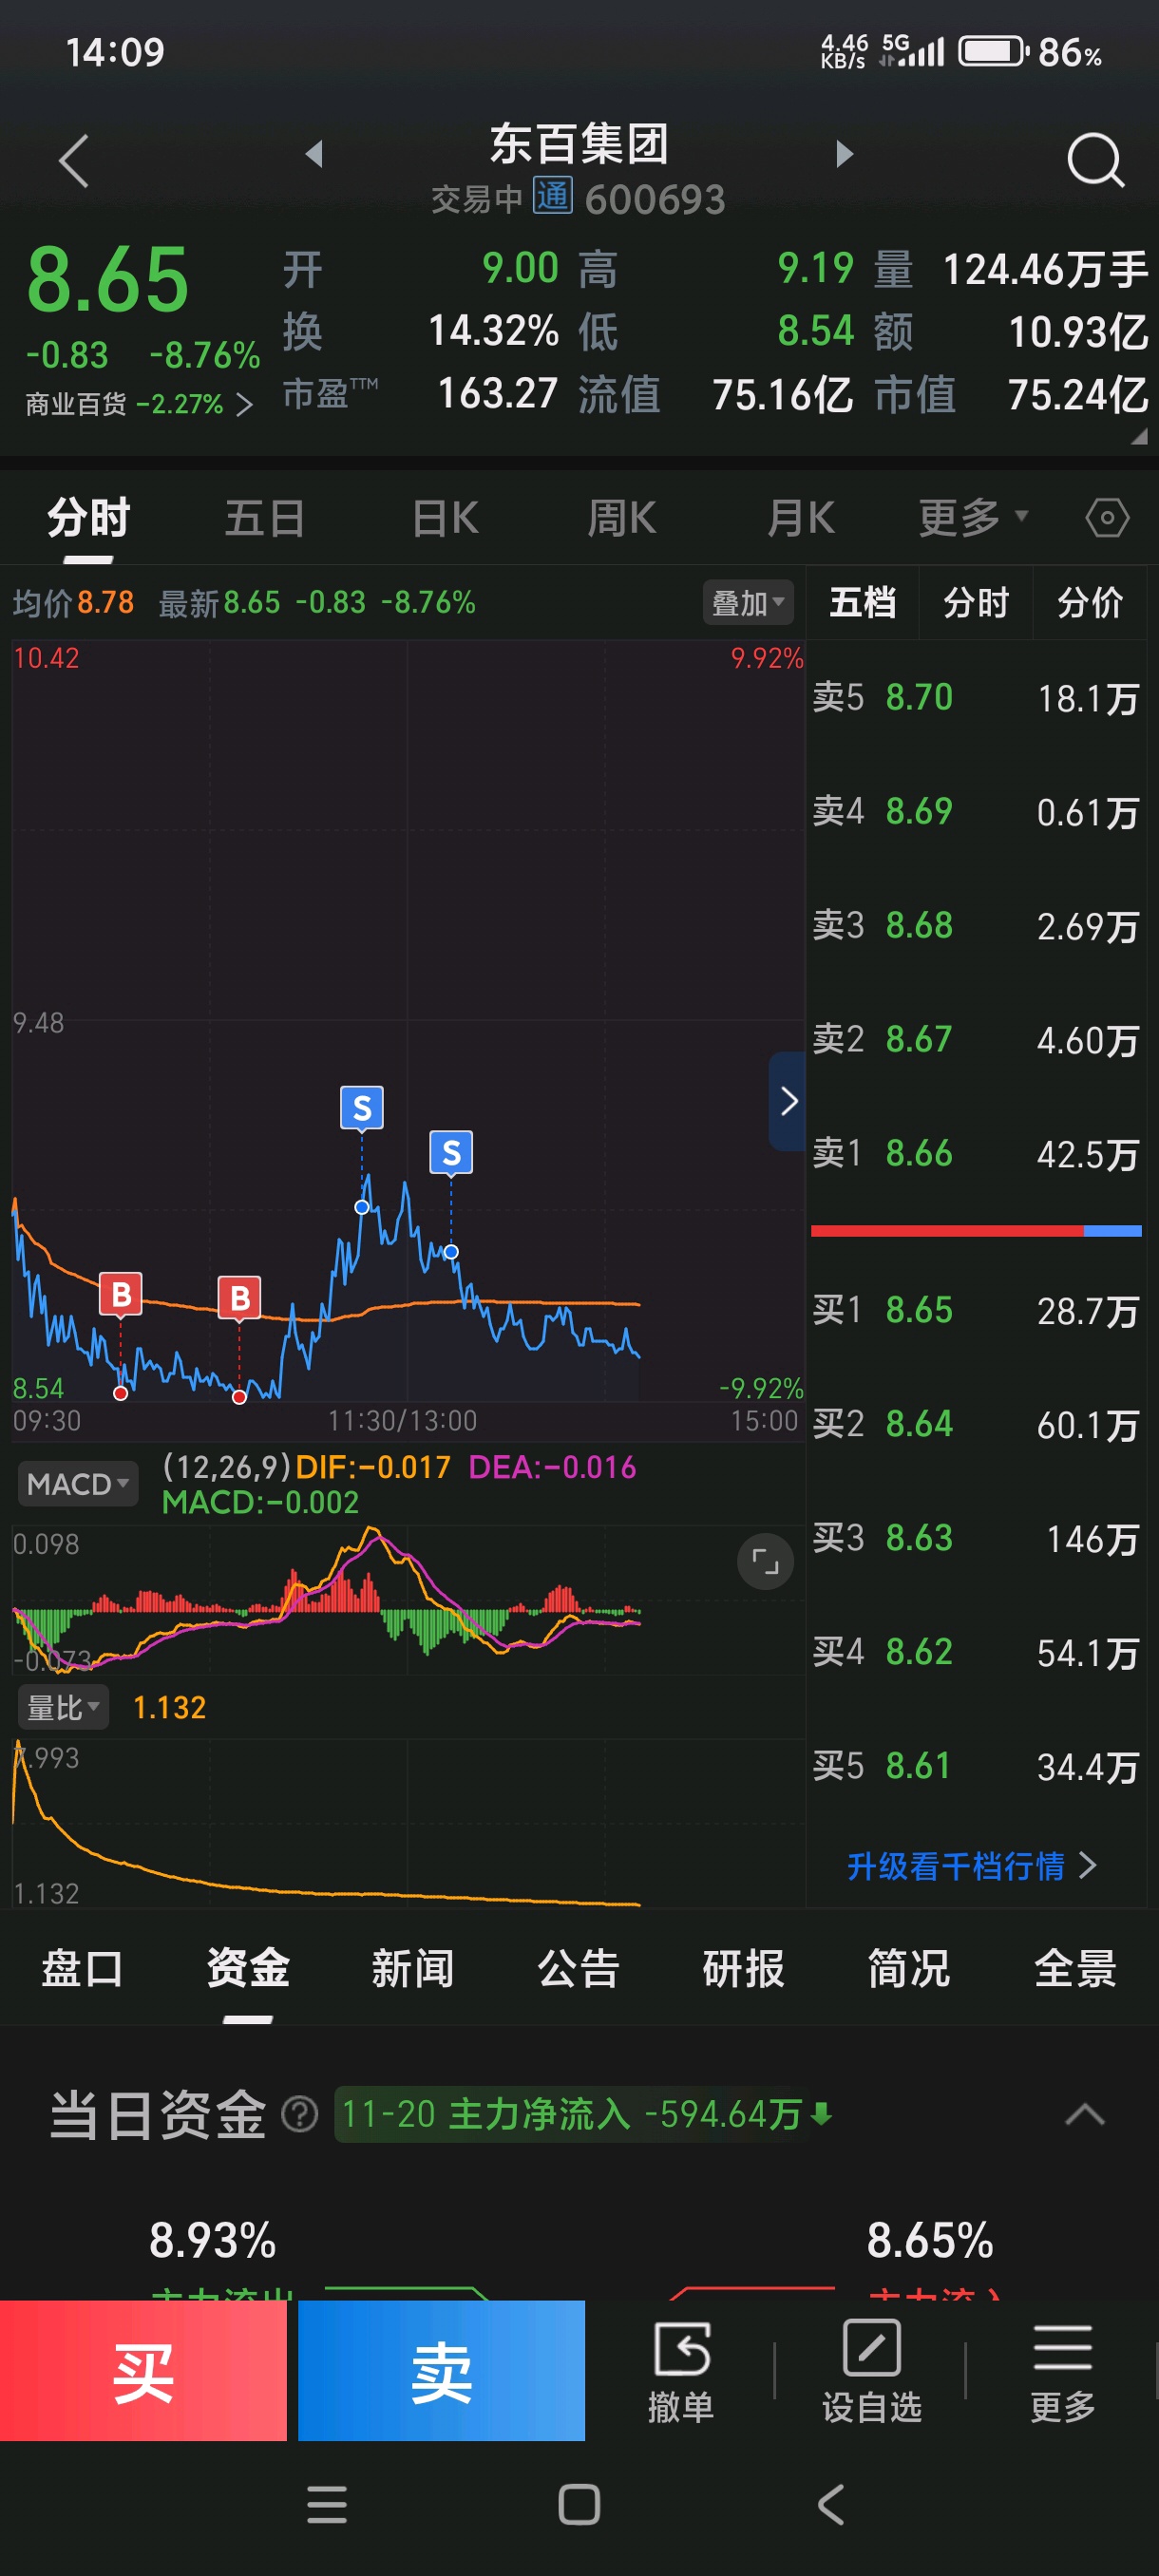
Task: Tap Android home navigation button
Action: (579, 2504)
